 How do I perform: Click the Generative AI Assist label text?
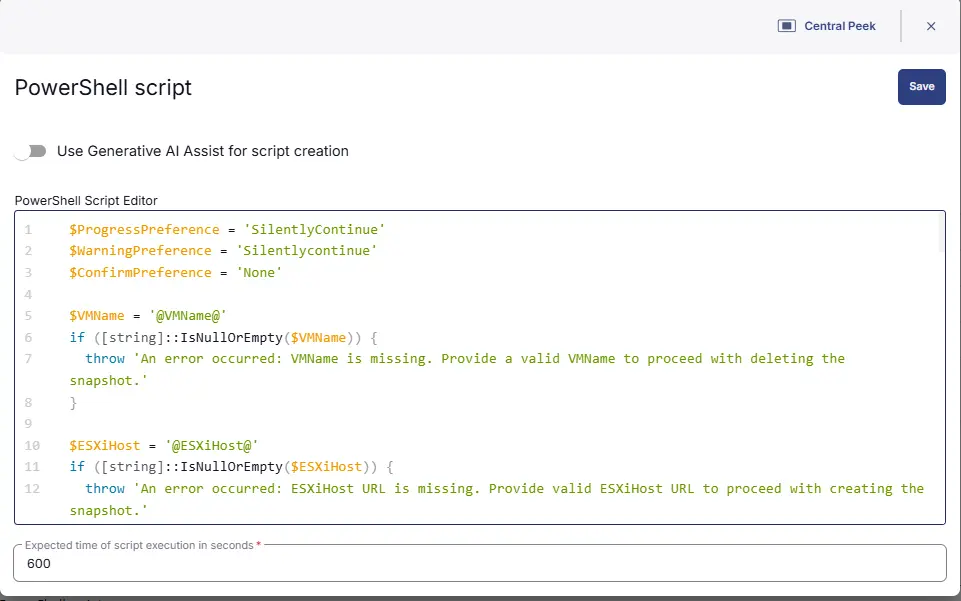[x=202, y=151]
